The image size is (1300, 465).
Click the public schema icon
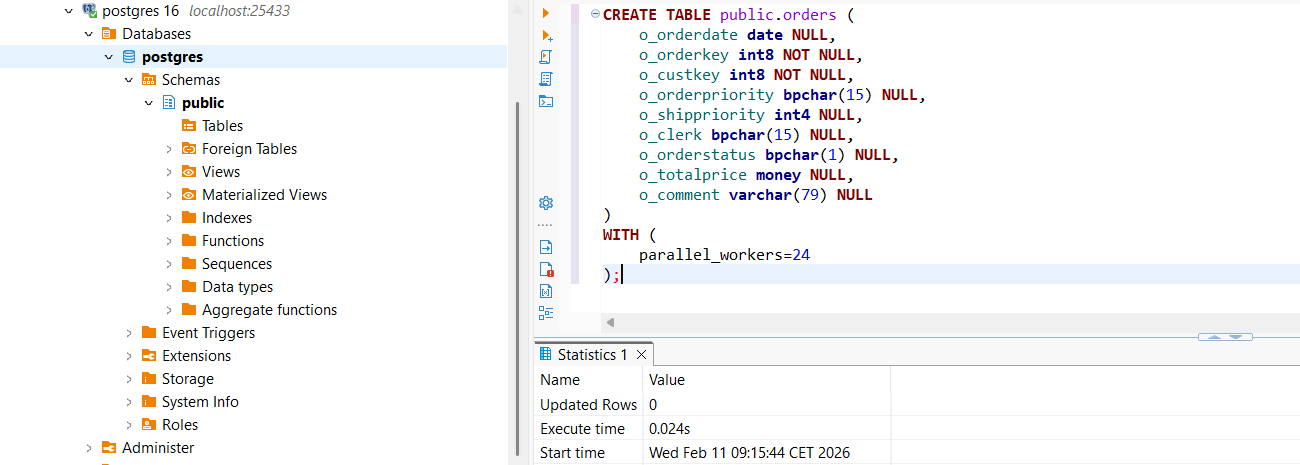click(x=169, y=103)
